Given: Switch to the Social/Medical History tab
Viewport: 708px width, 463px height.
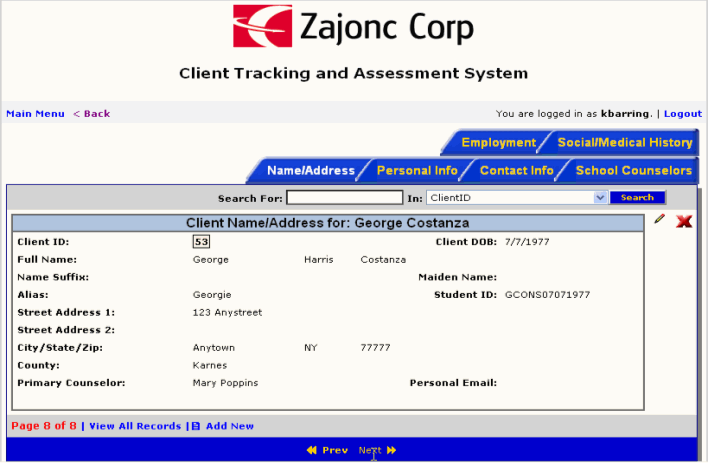Looking at the screenshot, I should (x=625, y=143).
